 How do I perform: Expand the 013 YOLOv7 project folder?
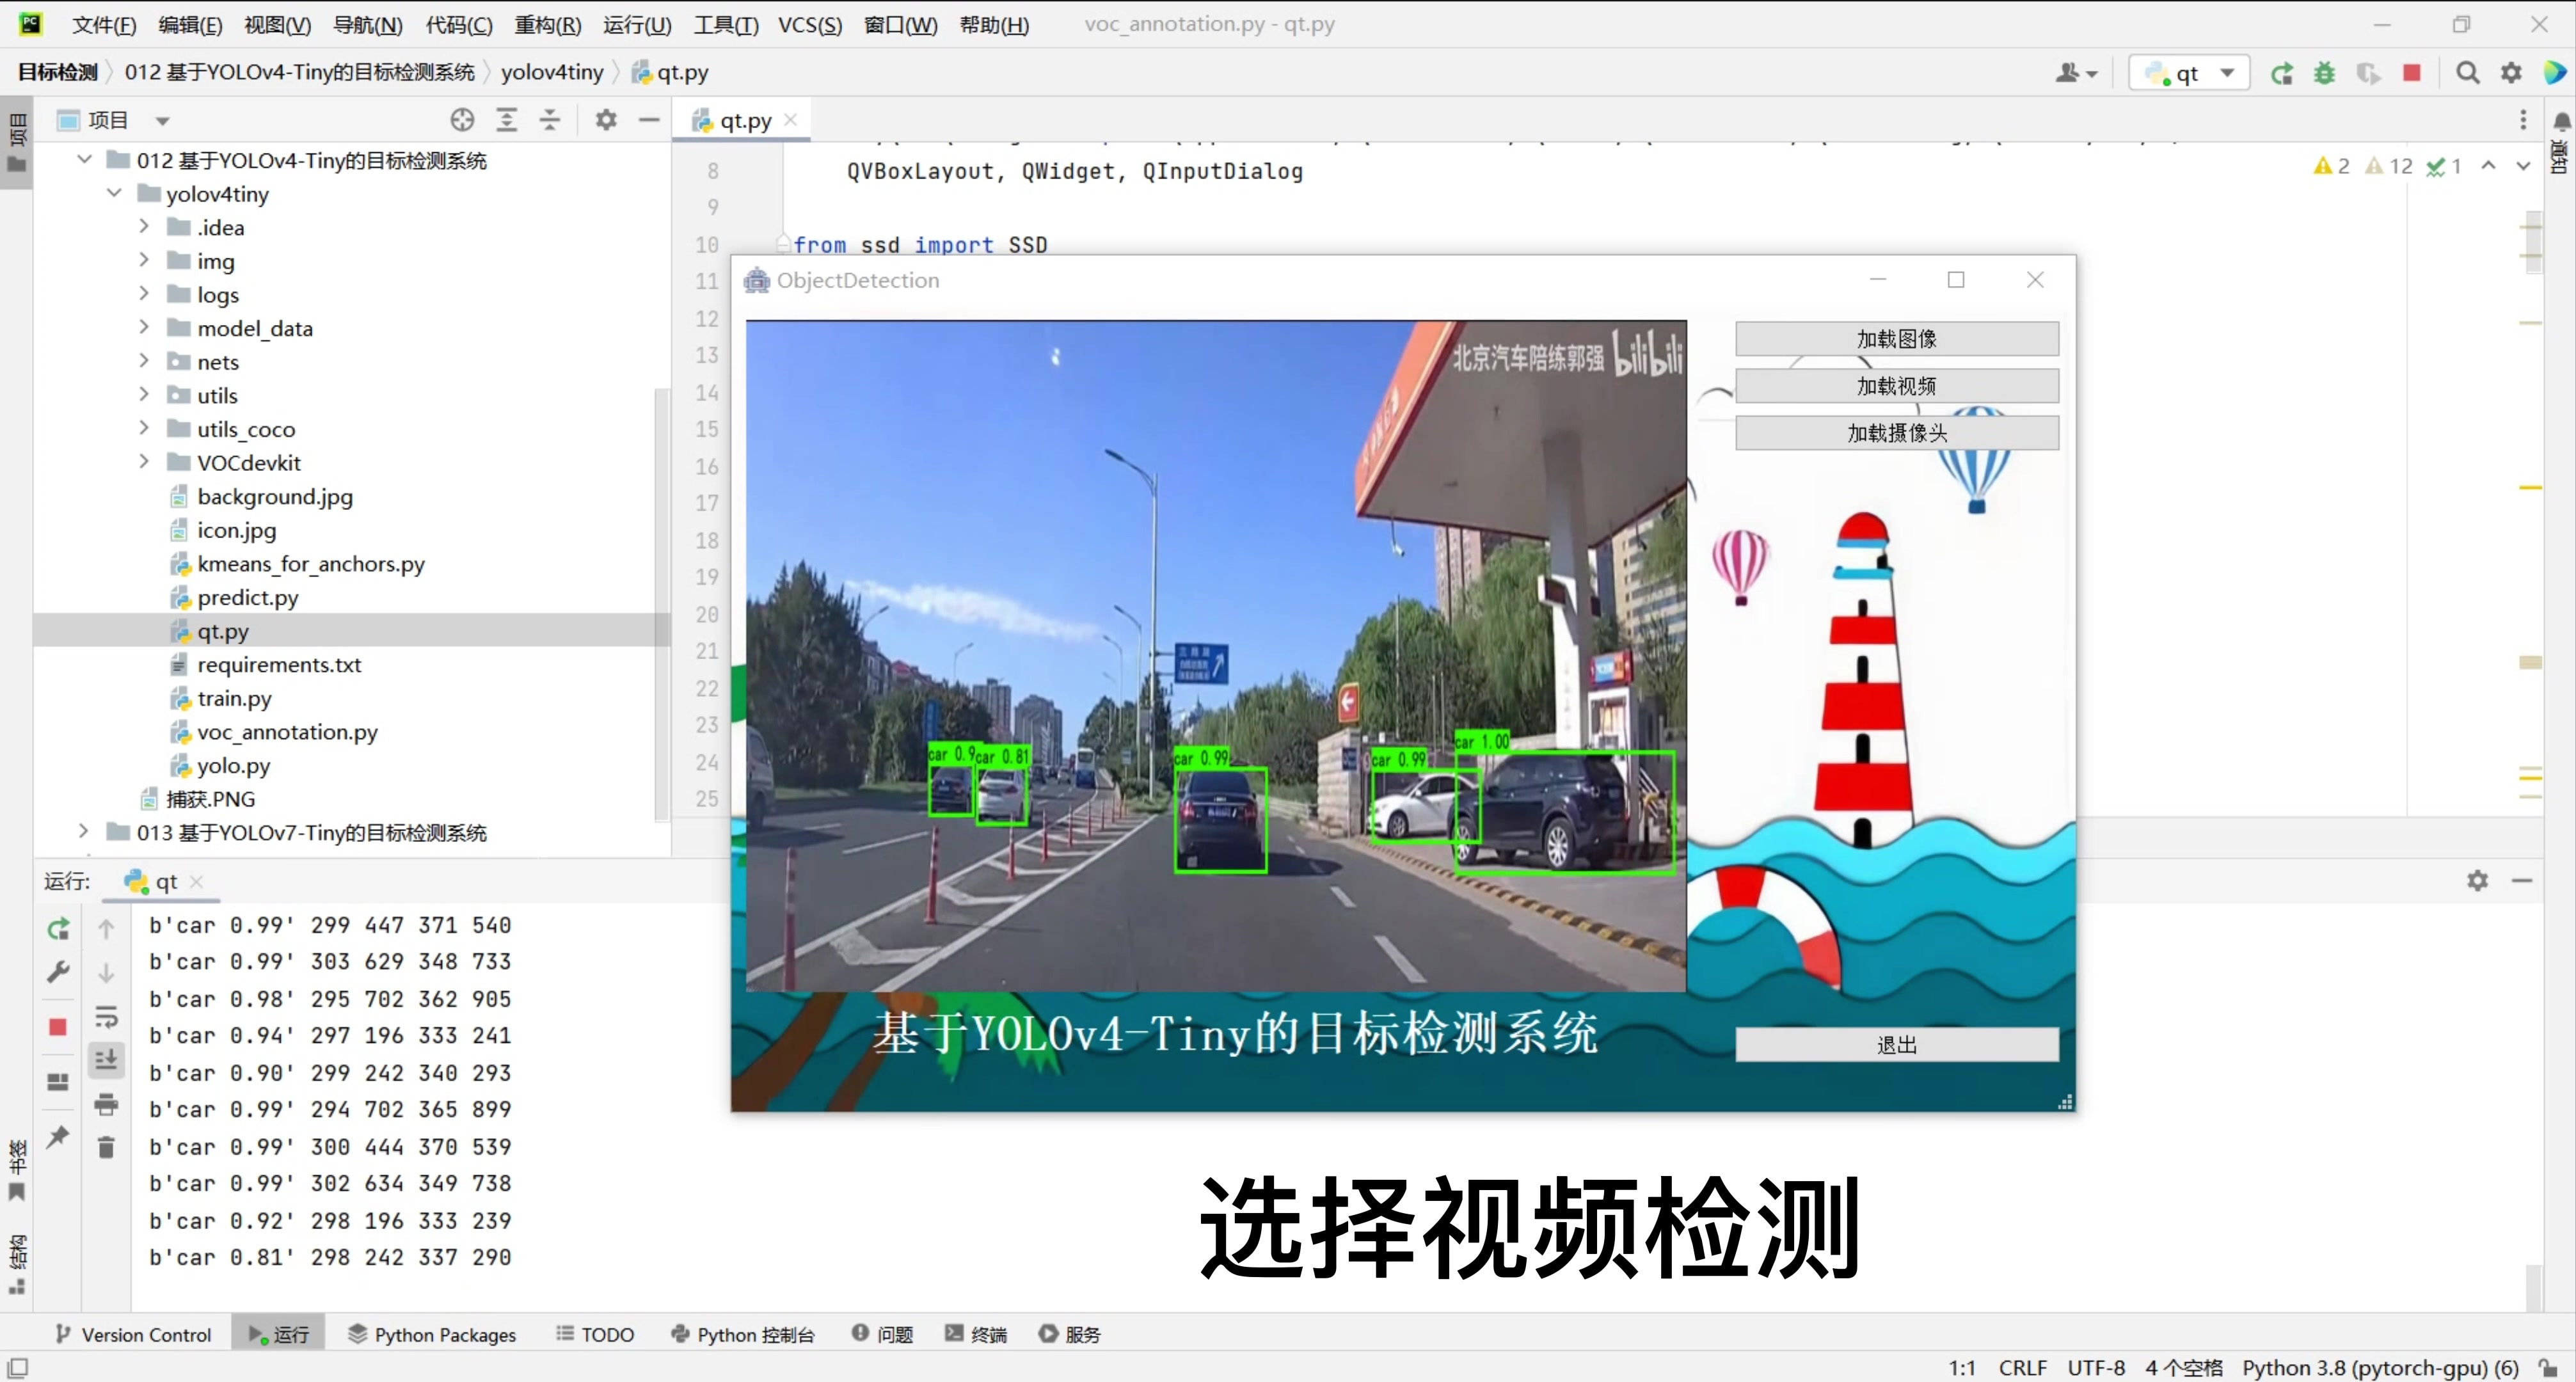point(84,832)
